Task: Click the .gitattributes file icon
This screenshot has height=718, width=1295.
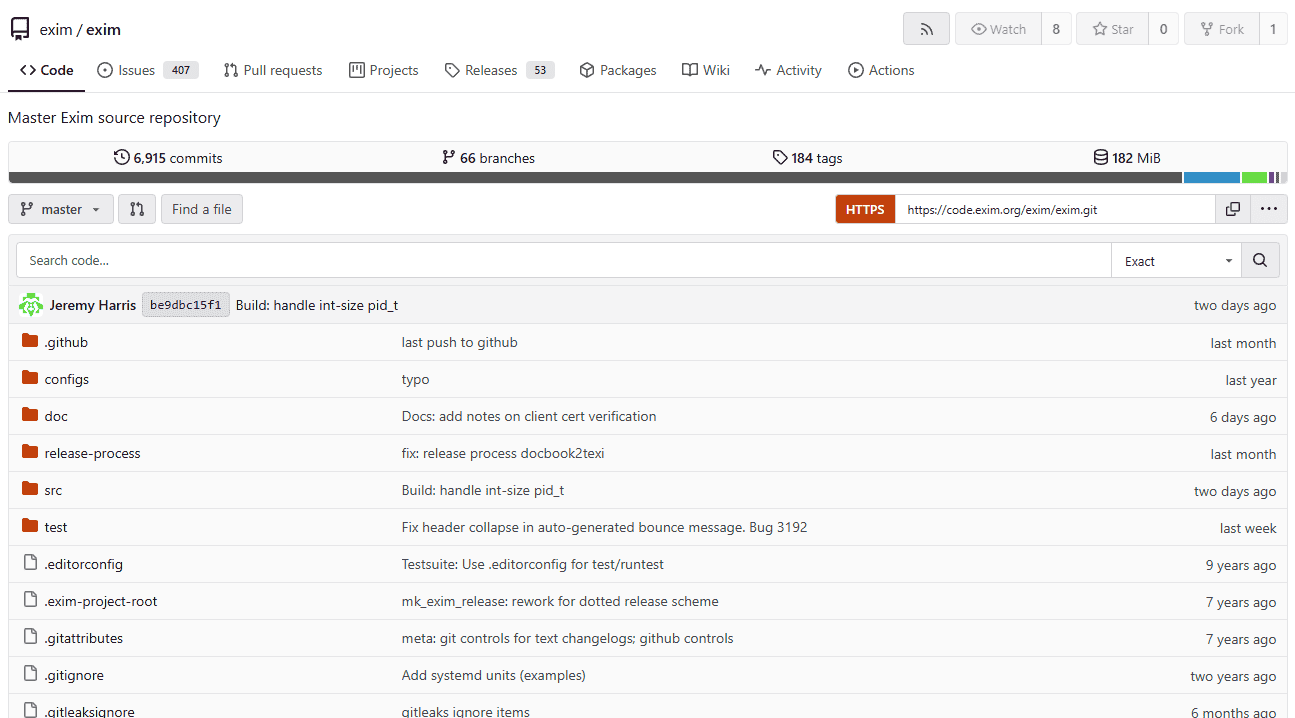Action: [30, 638]
